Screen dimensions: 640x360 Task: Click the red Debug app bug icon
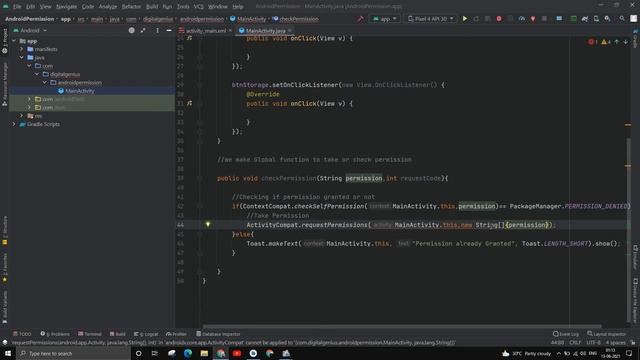click(x=499, y=19)
